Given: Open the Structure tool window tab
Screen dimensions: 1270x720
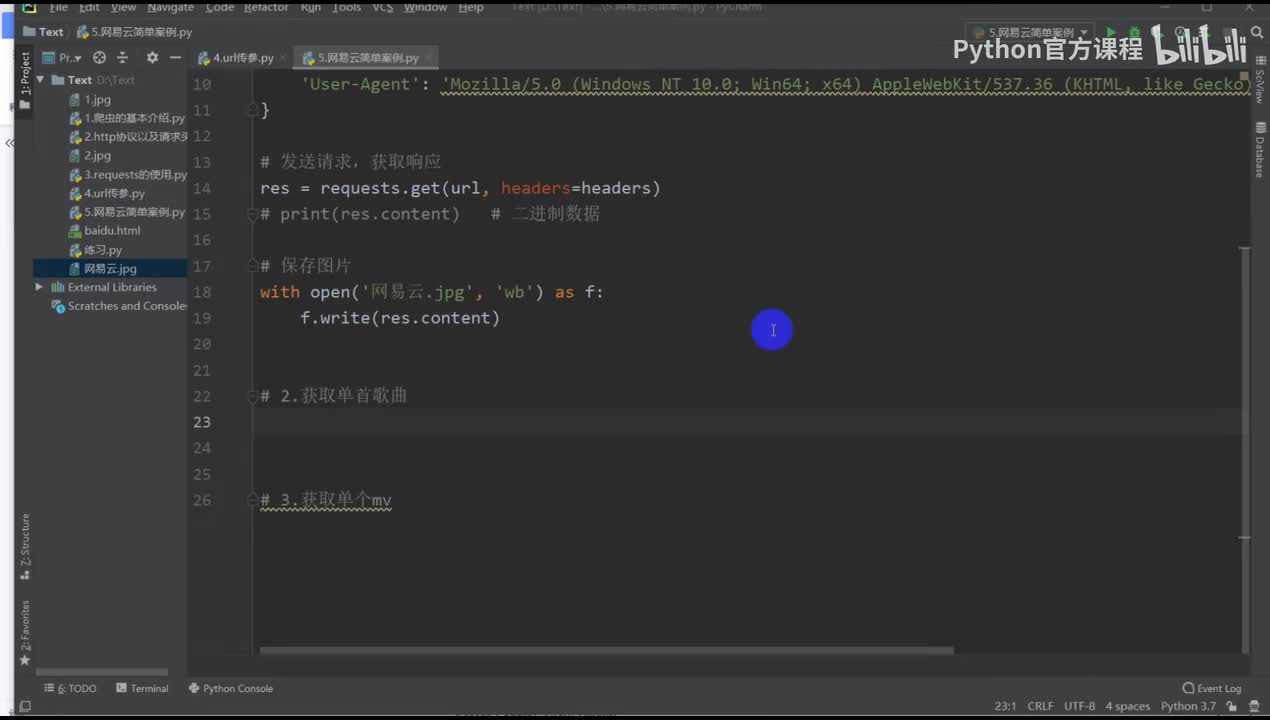Looking at the screenshot, I should (x=26, y=547).
